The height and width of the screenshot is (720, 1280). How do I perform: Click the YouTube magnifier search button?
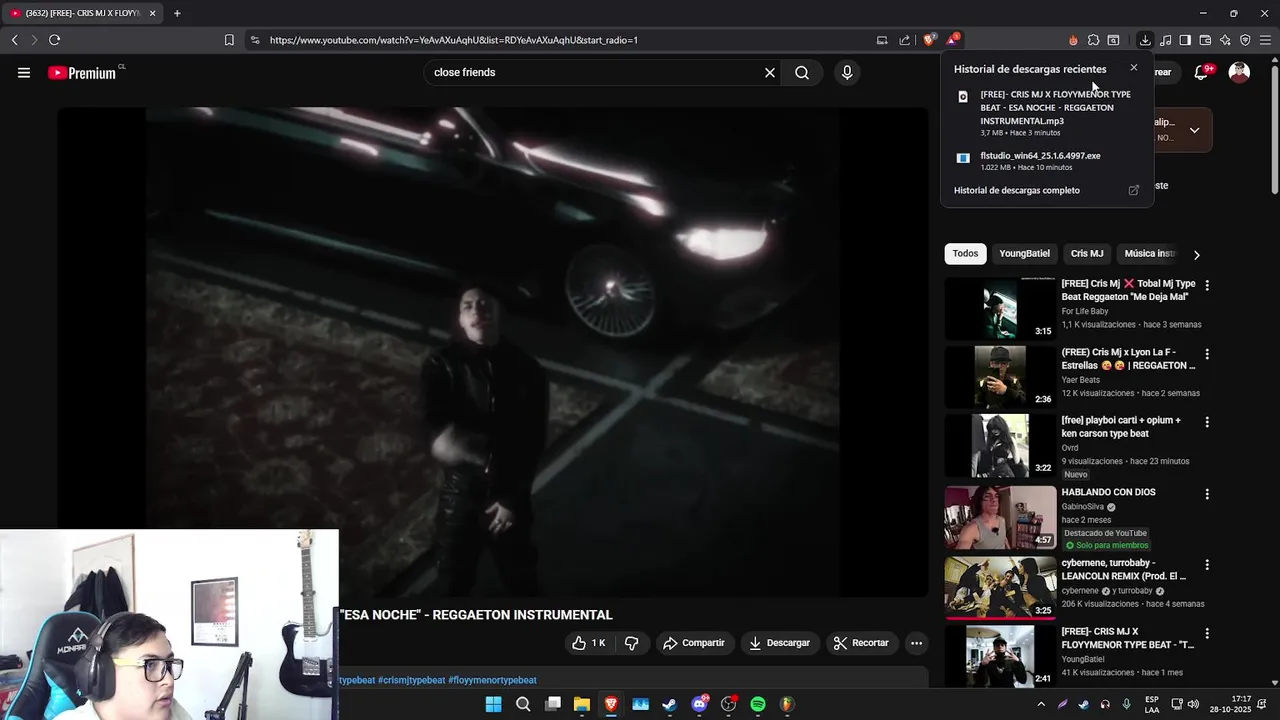click(x=802, y=72)
